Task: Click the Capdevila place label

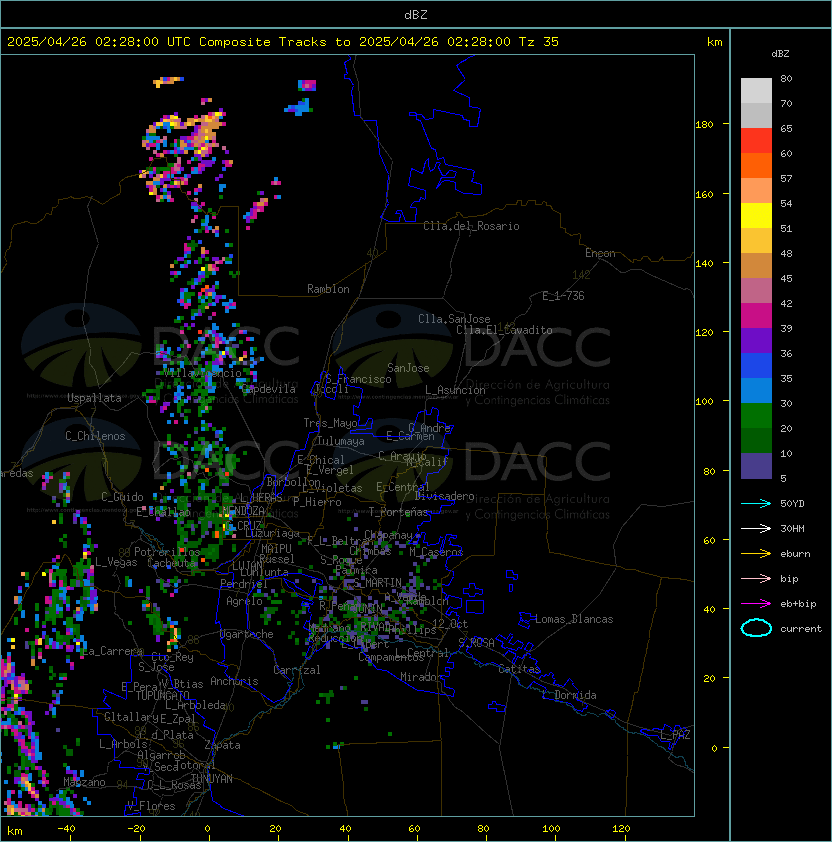Action: [x=268, y=389]
